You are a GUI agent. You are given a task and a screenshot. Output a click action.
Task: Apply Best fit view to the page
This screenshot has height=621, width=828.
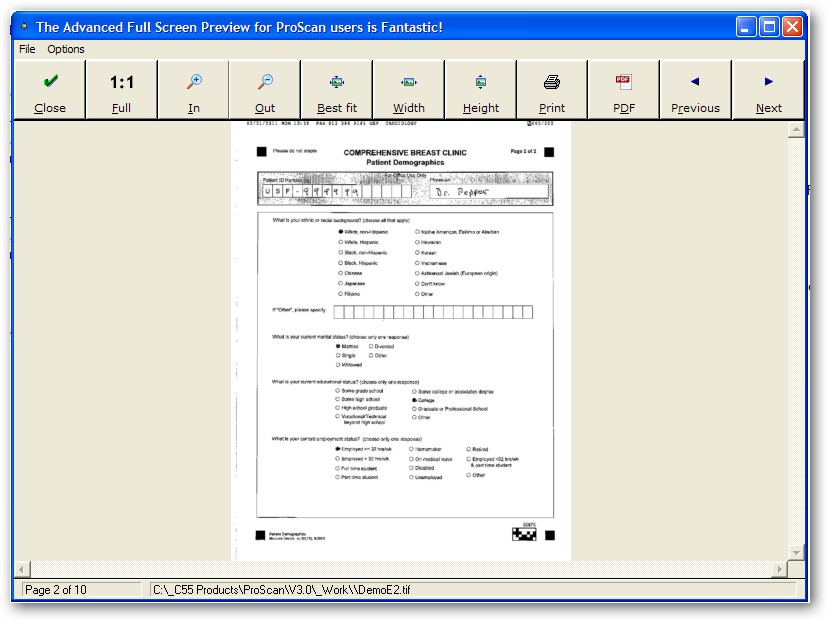tap(337, 90)
